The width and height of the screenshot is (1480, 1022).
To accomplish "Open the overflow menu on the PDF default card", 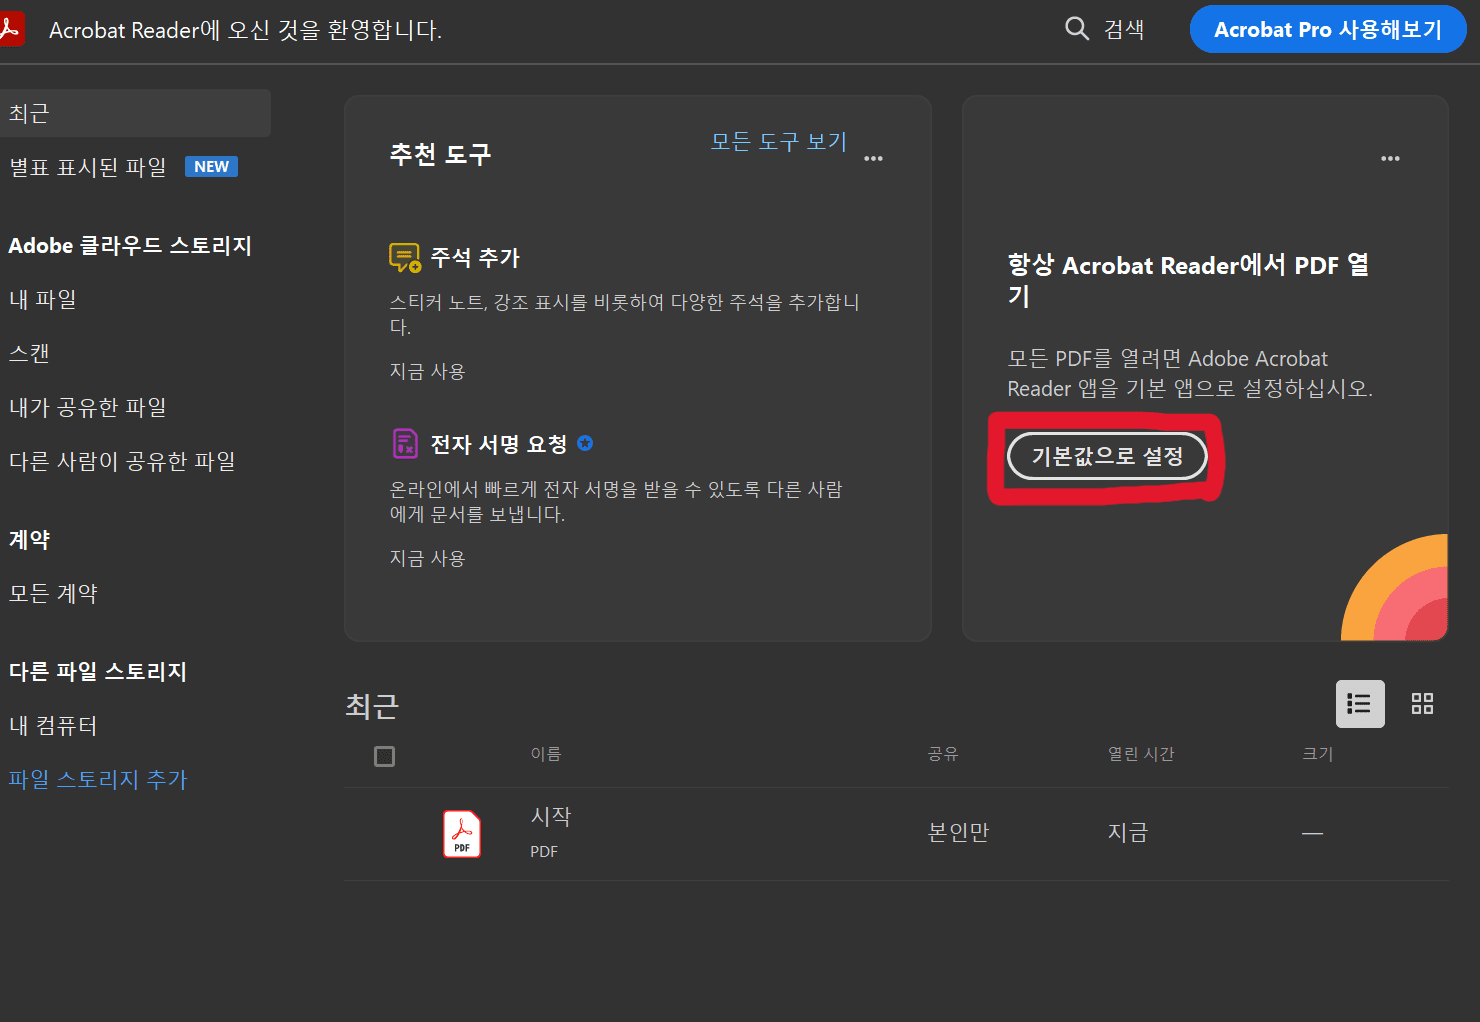I will tap(1390, 158).
